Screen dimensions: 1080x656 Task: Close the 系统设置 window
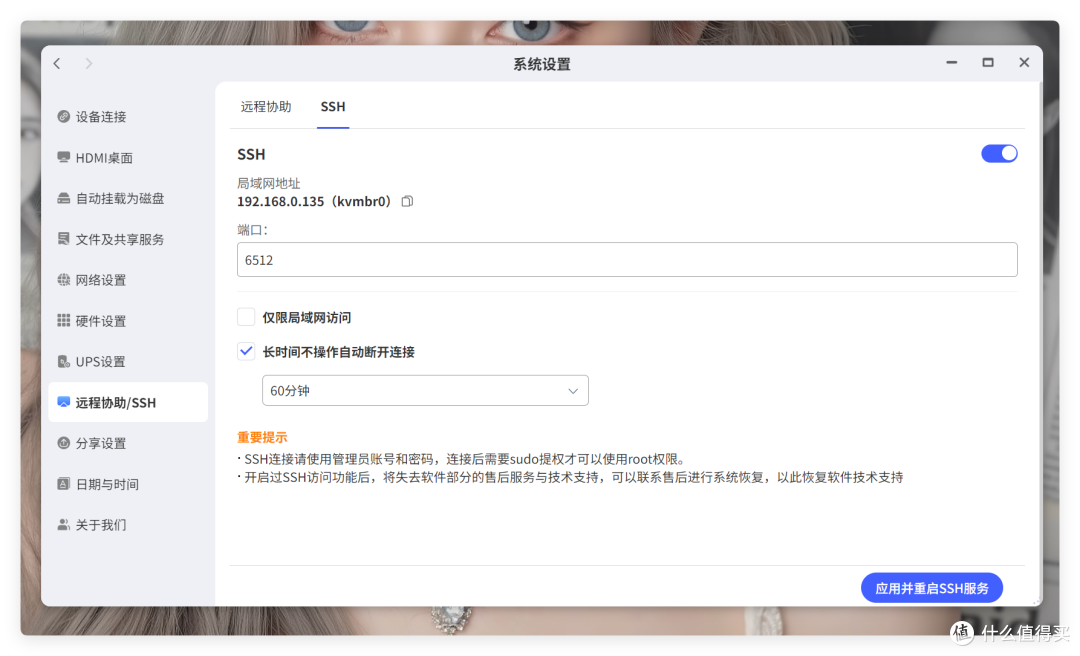click(x=1024, y=63)
